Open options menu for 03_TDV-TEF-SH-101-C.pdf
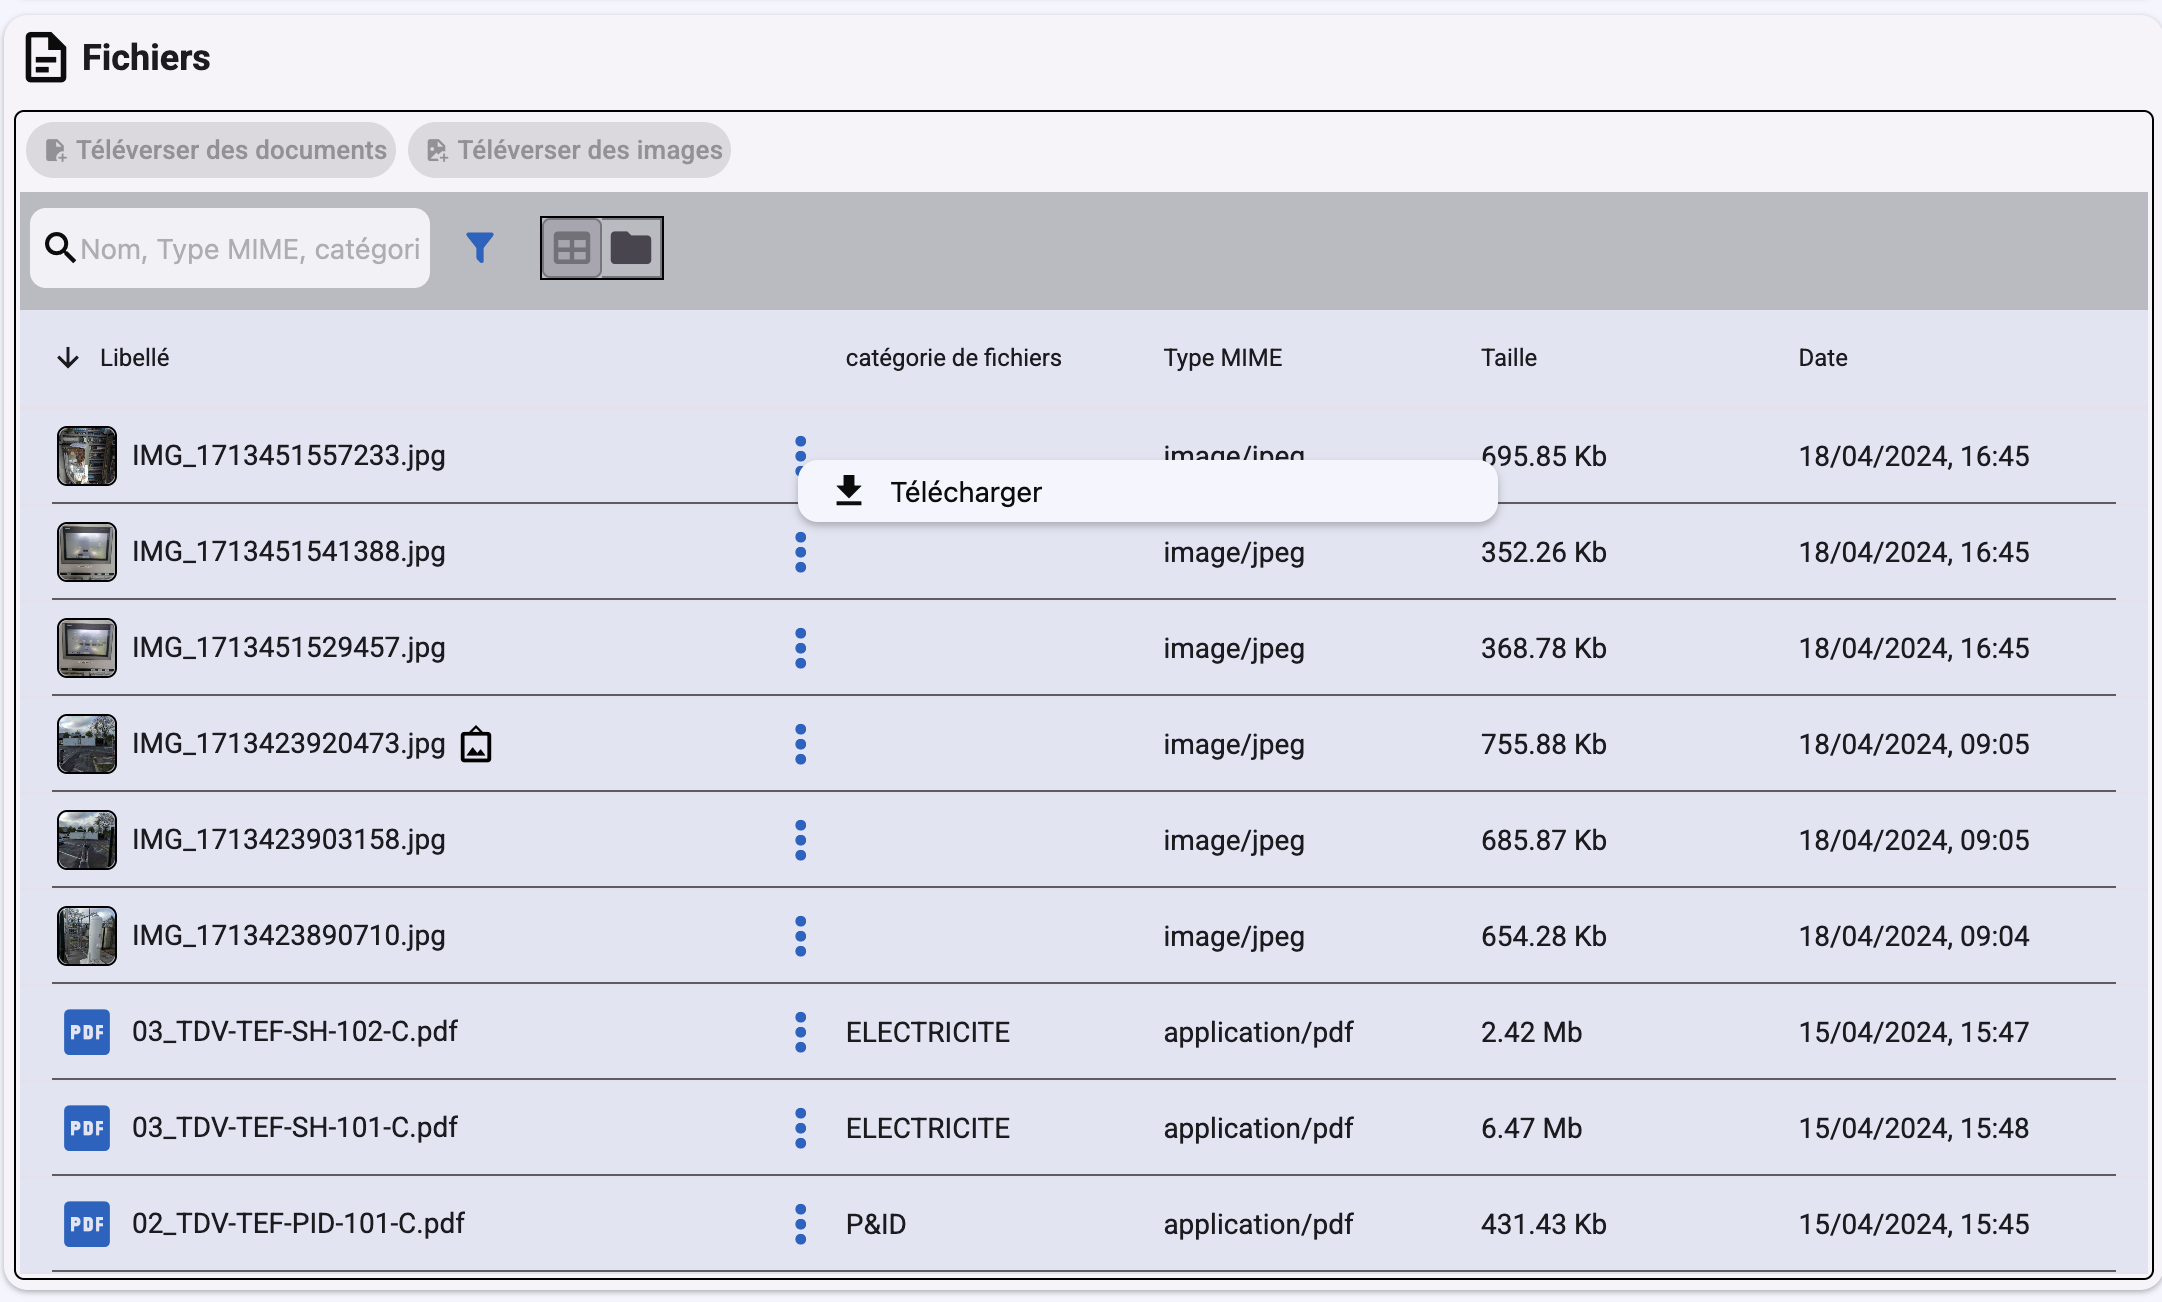The image size is (2162, 1302). click(800, 1128)
